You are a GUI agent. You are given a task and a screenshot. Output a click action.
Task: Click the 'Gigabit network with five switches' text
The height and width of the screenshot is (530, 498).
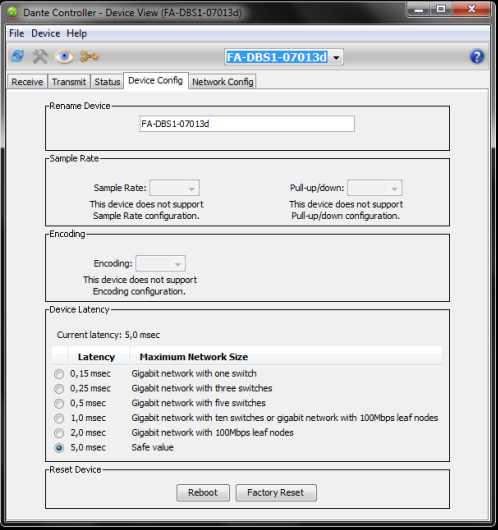[198, 403]
